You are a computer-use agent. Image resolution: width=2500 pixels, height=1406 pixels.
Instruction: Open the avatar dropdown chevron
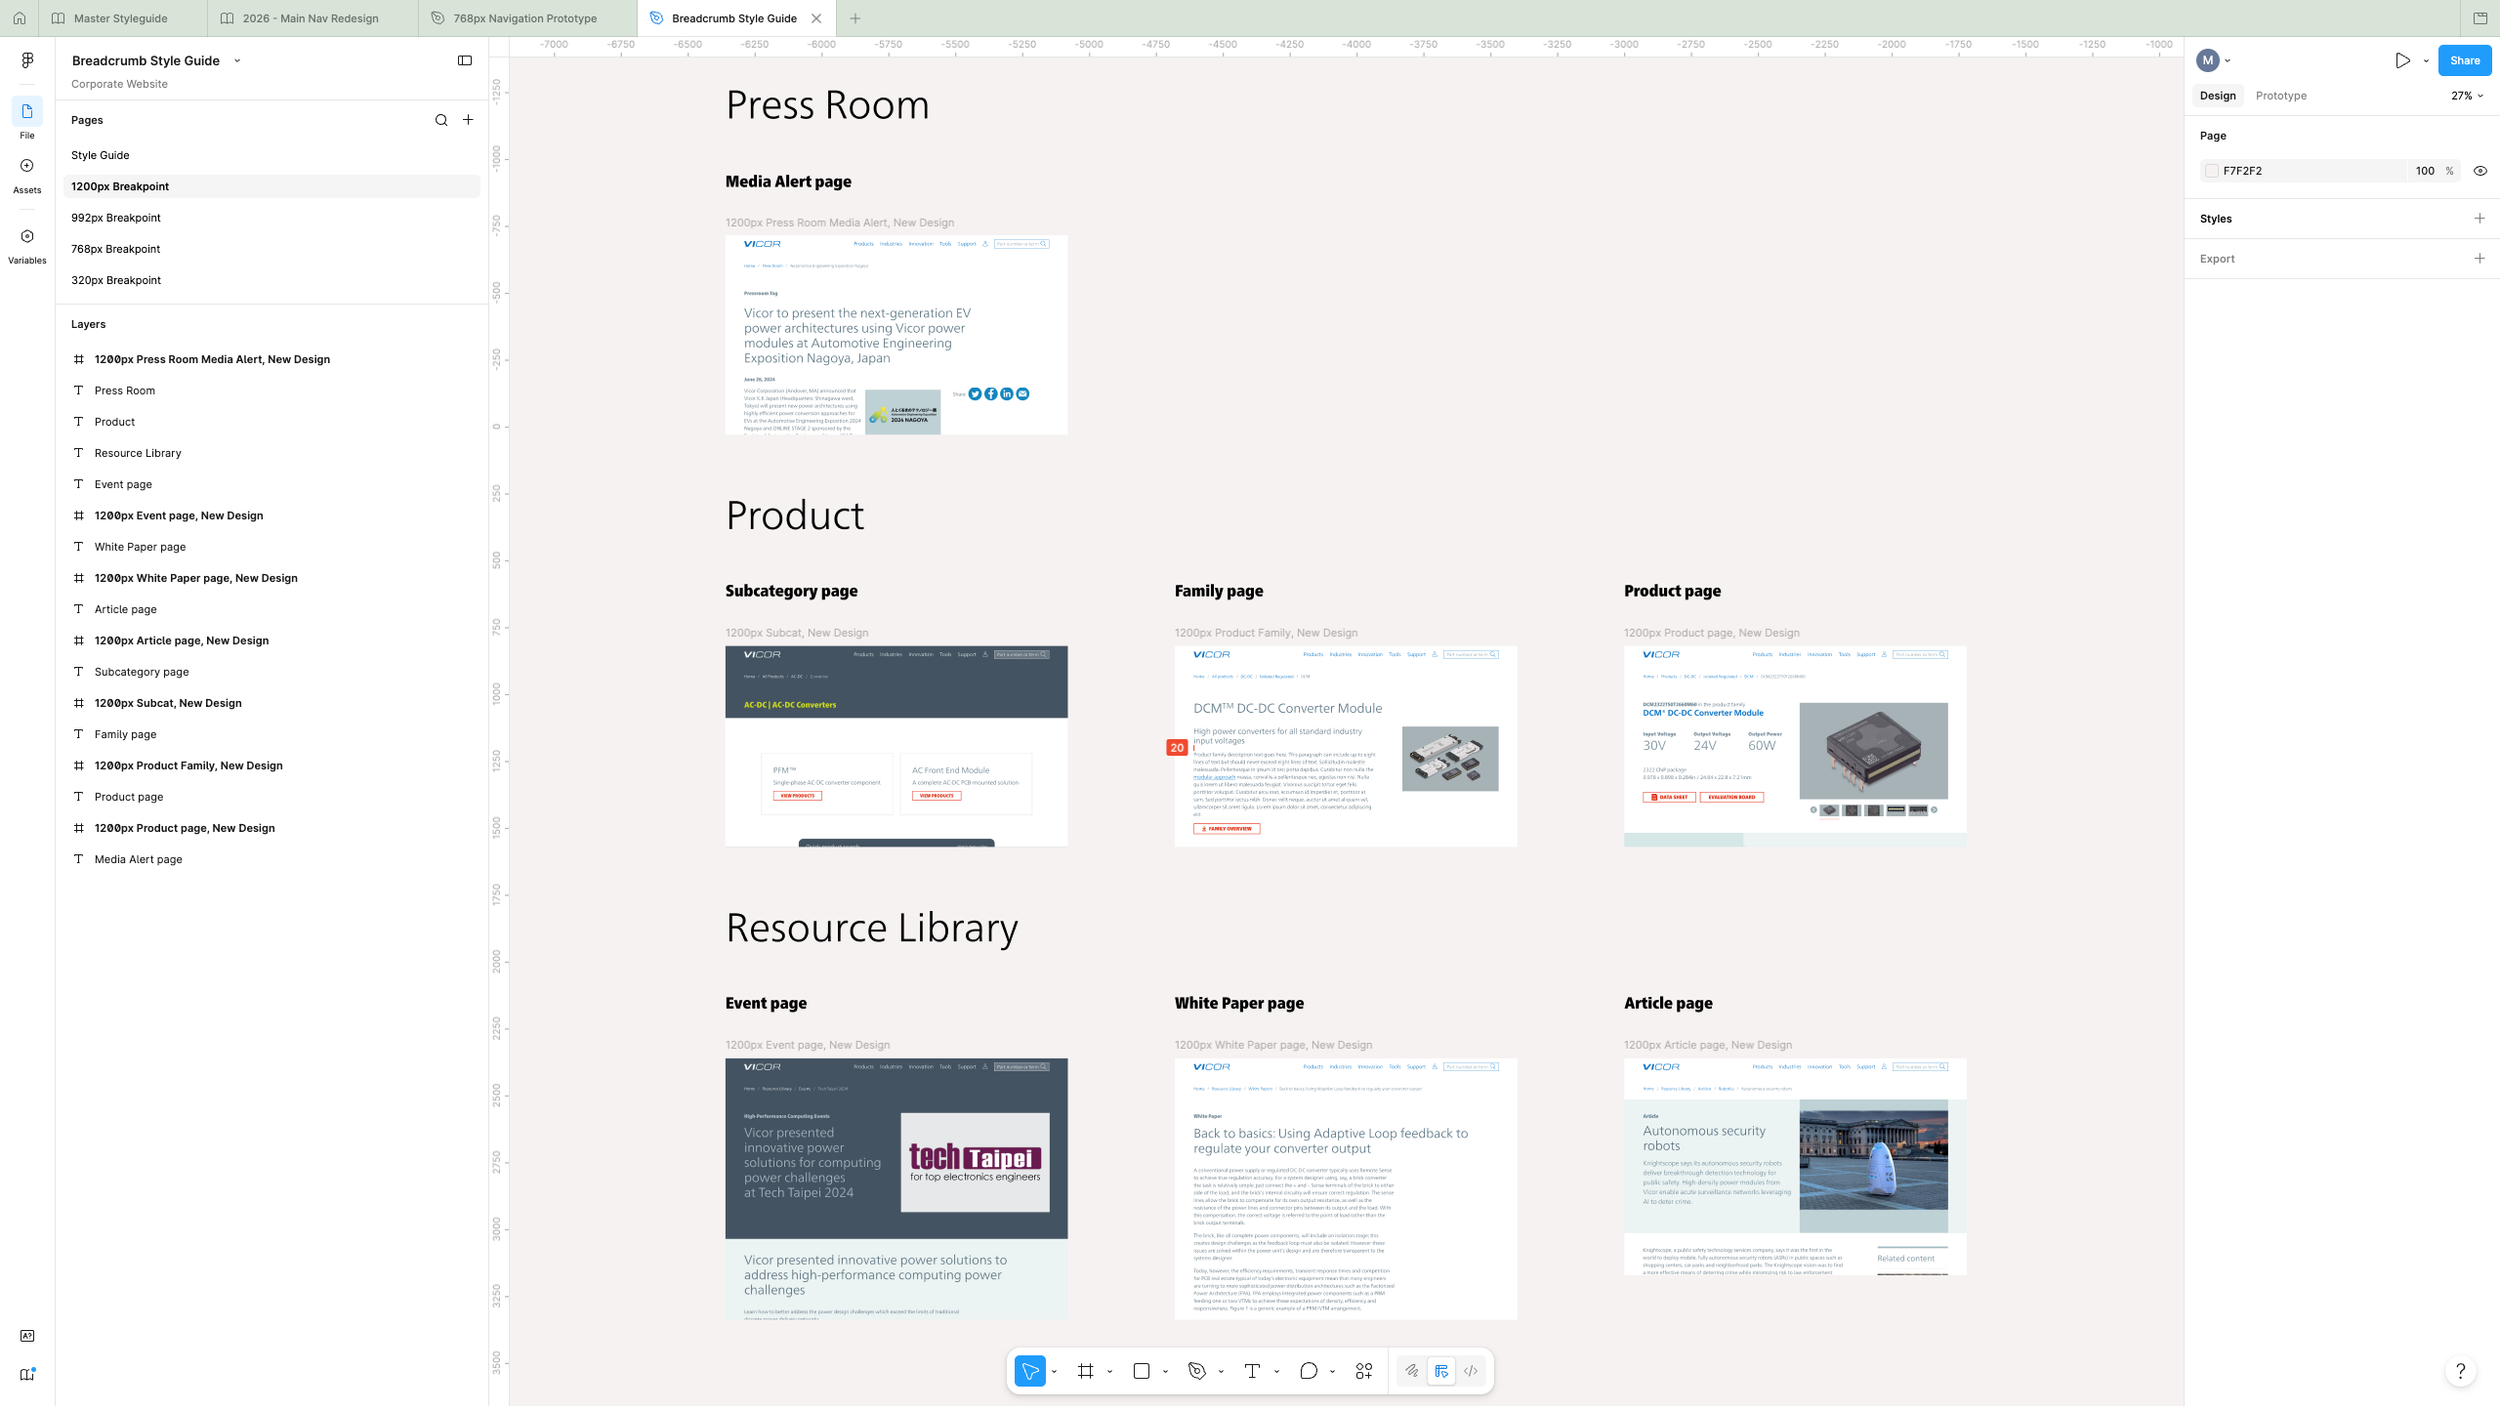2228,61
